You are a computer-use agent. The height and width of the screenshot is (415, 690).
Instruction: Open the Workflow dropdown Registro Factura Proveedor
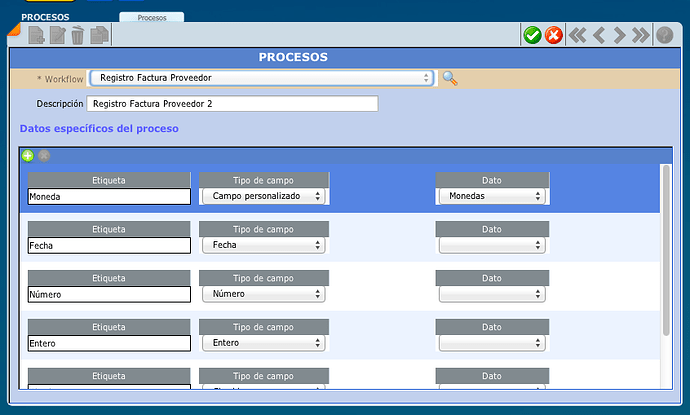[262, 78]
